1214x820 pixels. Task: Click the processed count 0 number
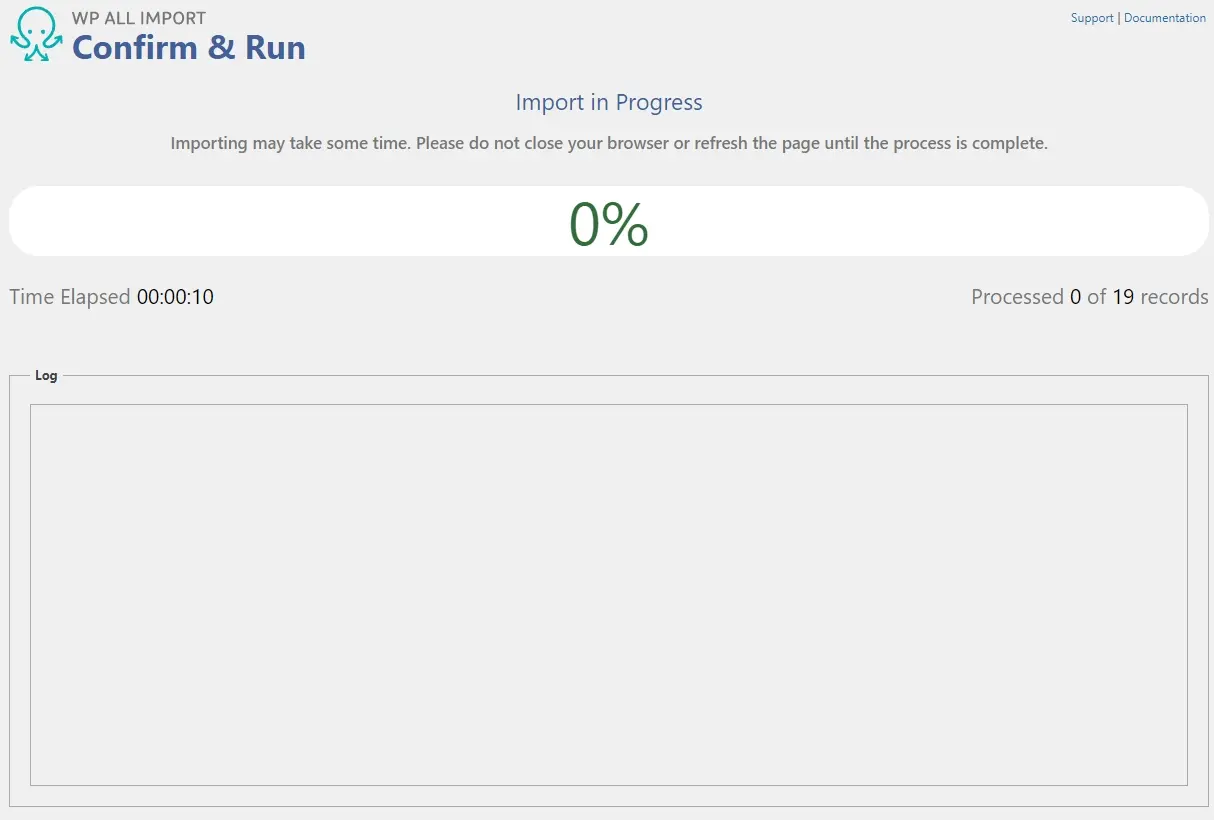1075,297
